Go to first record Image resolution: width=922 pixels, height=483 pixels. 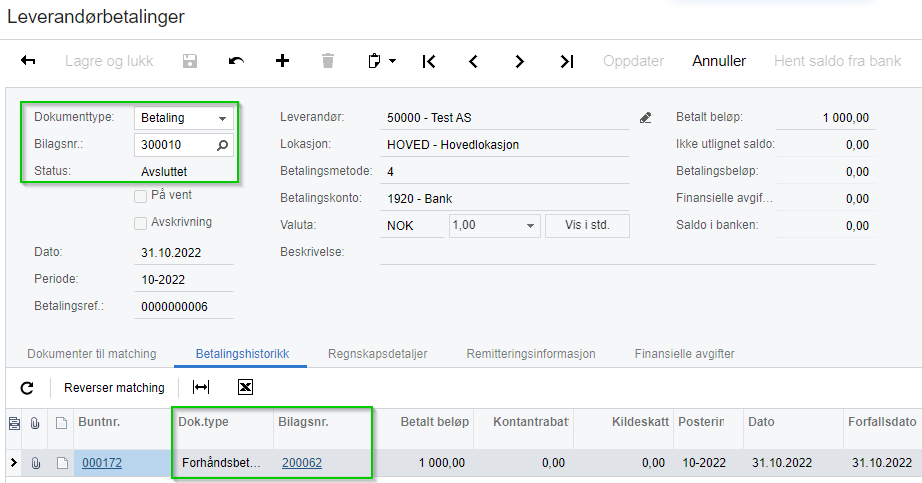429,61
